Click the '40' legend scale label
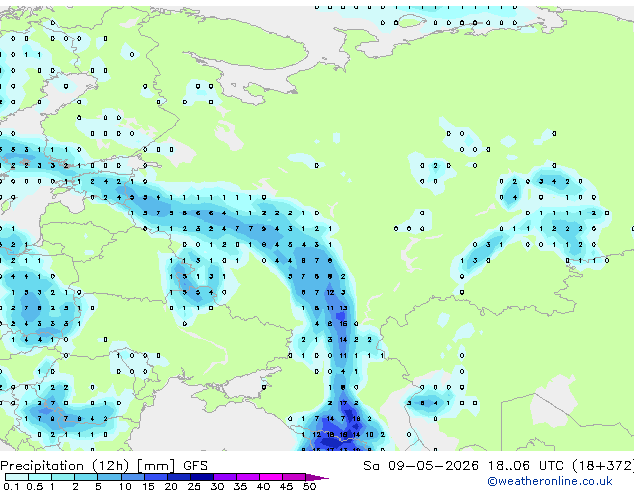634x490 pixels. click(x=264, y=486)
